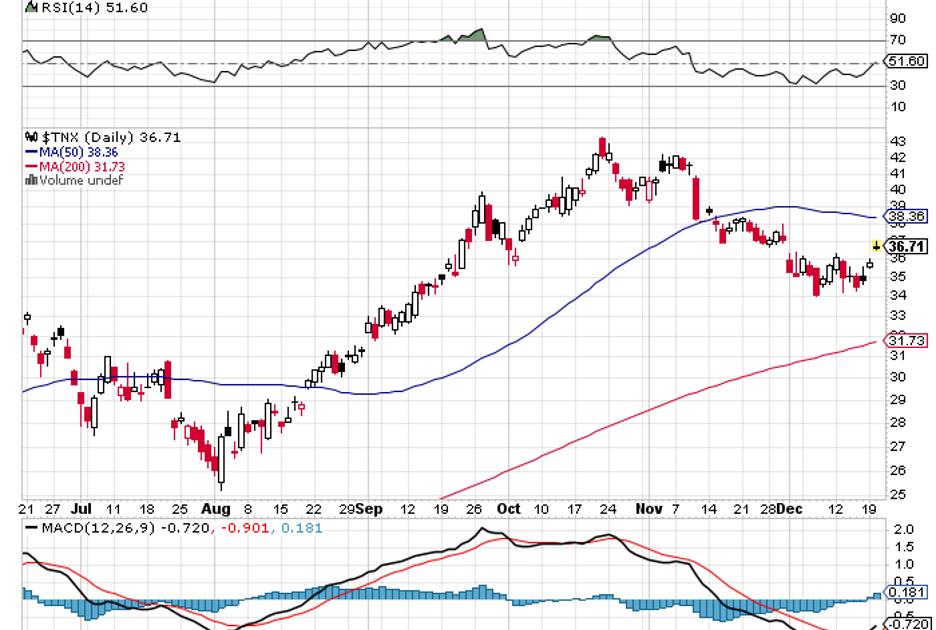The height and width of the screenshot is (630, 936).
Task: Click the 0.181 MACD histogram value tag
Action: [906, 594]
